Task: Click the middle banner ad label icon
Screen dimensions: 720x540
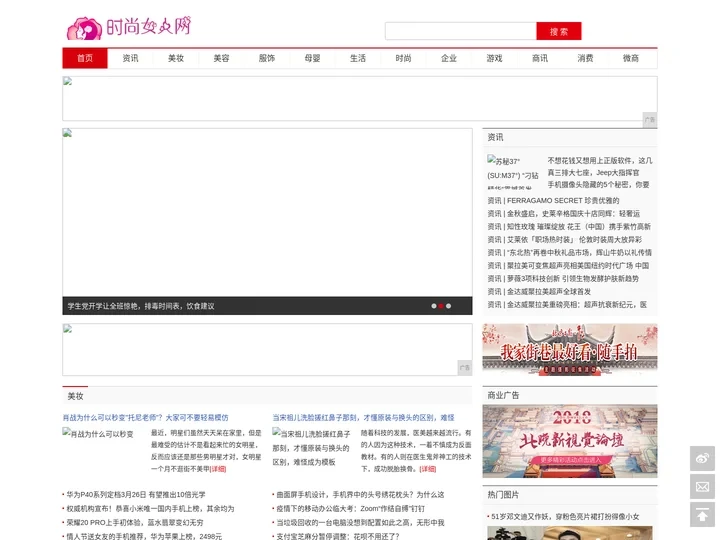Action: click(x=465, y=367)
